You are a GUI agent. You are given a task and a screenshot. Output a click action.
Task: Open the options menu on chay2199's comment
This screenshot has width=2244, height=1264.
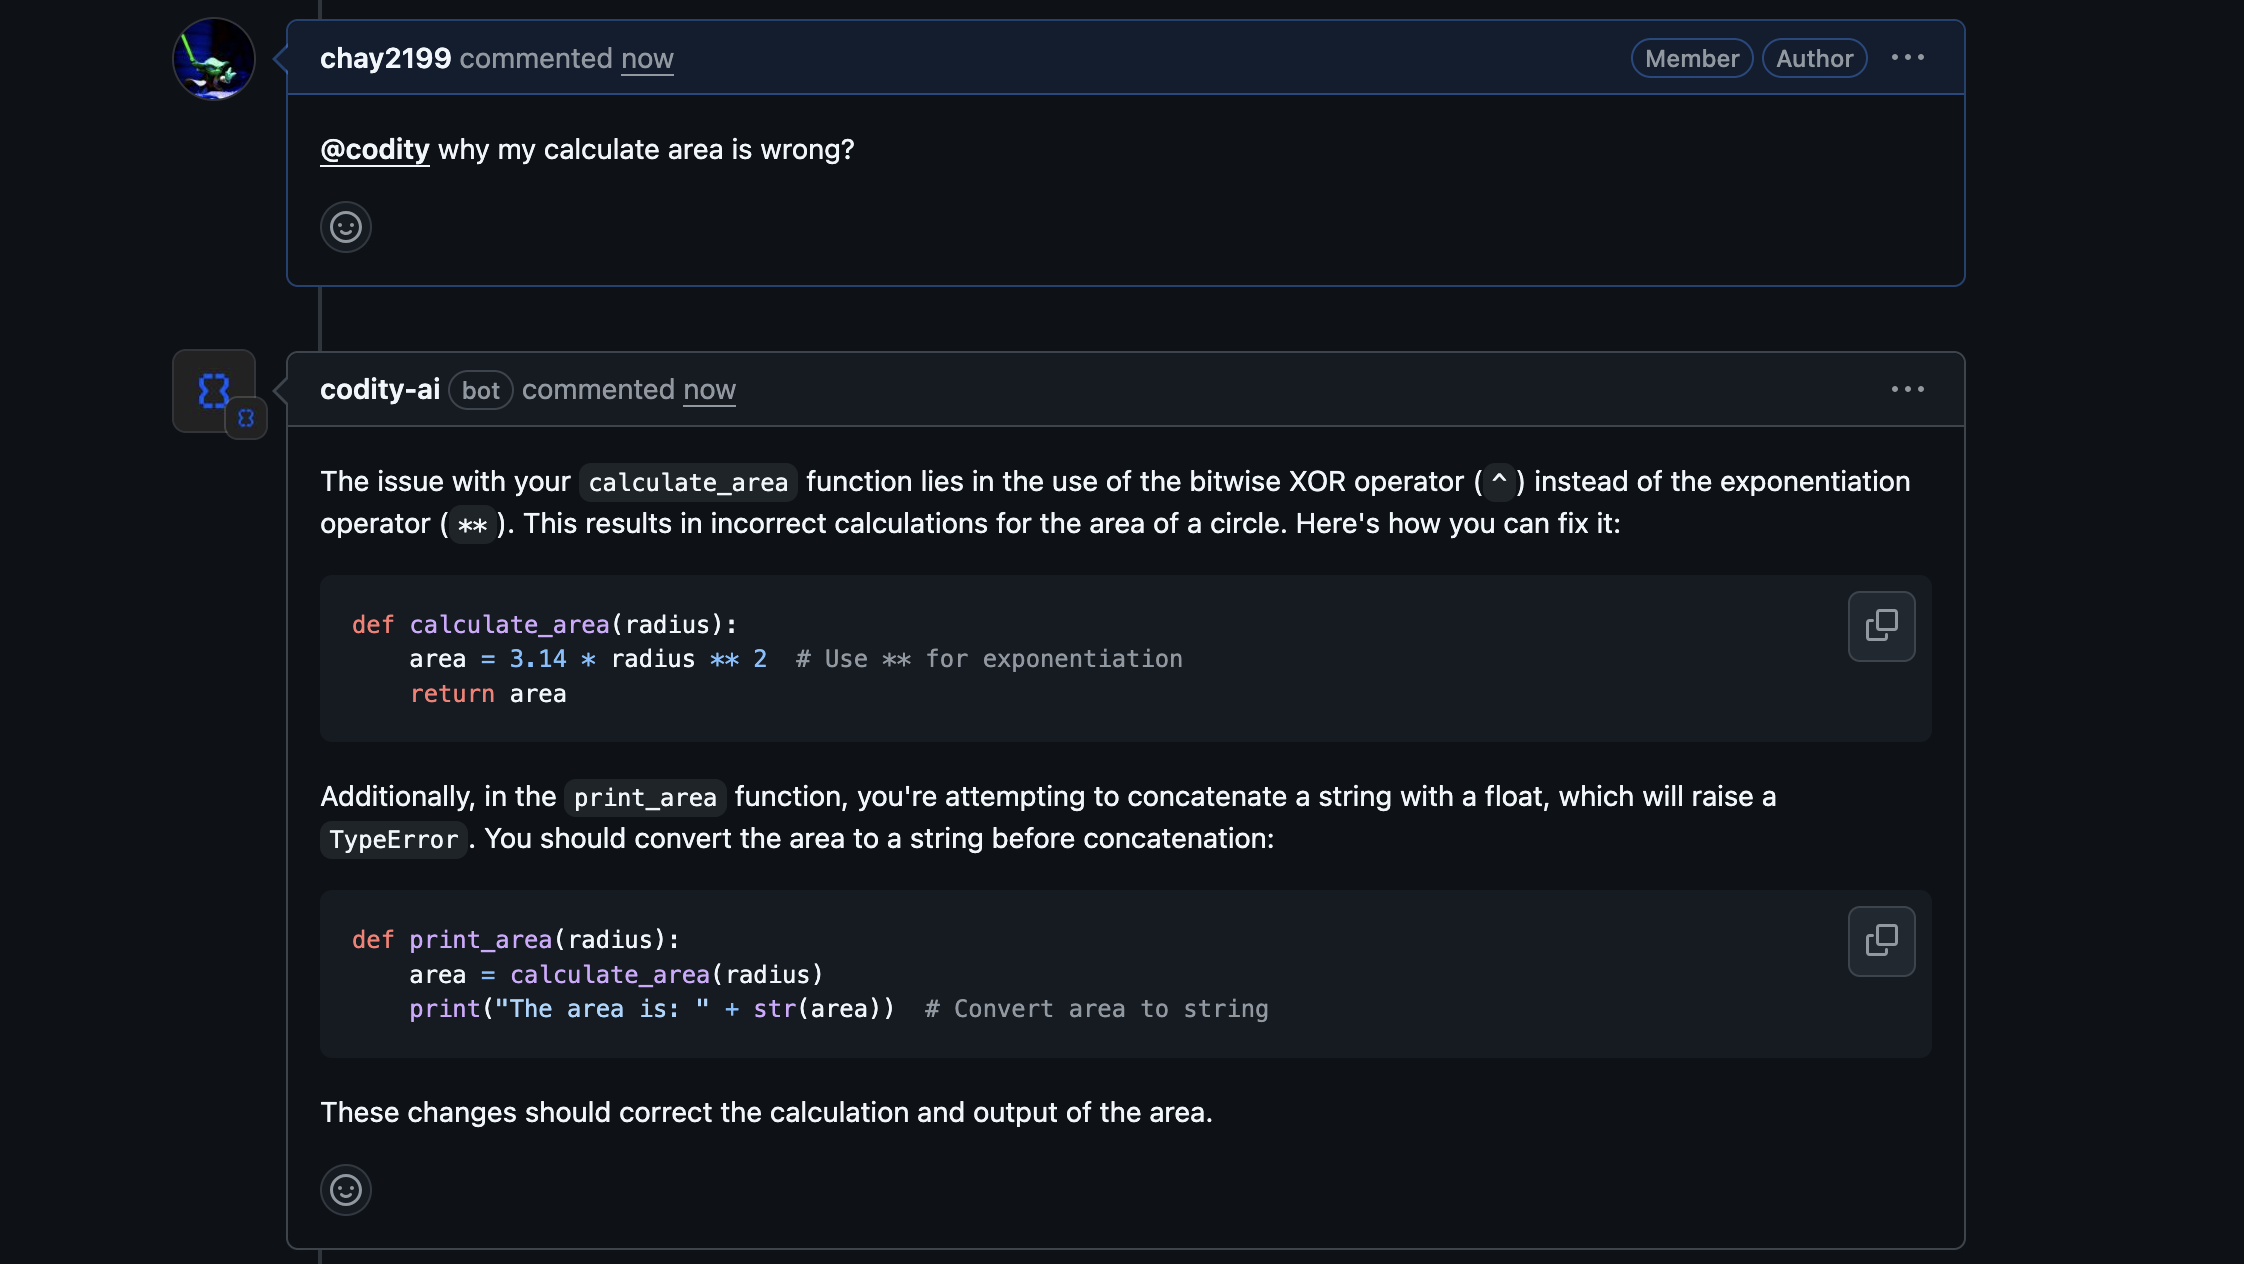pyautogui.click(x=1908, y=57)
